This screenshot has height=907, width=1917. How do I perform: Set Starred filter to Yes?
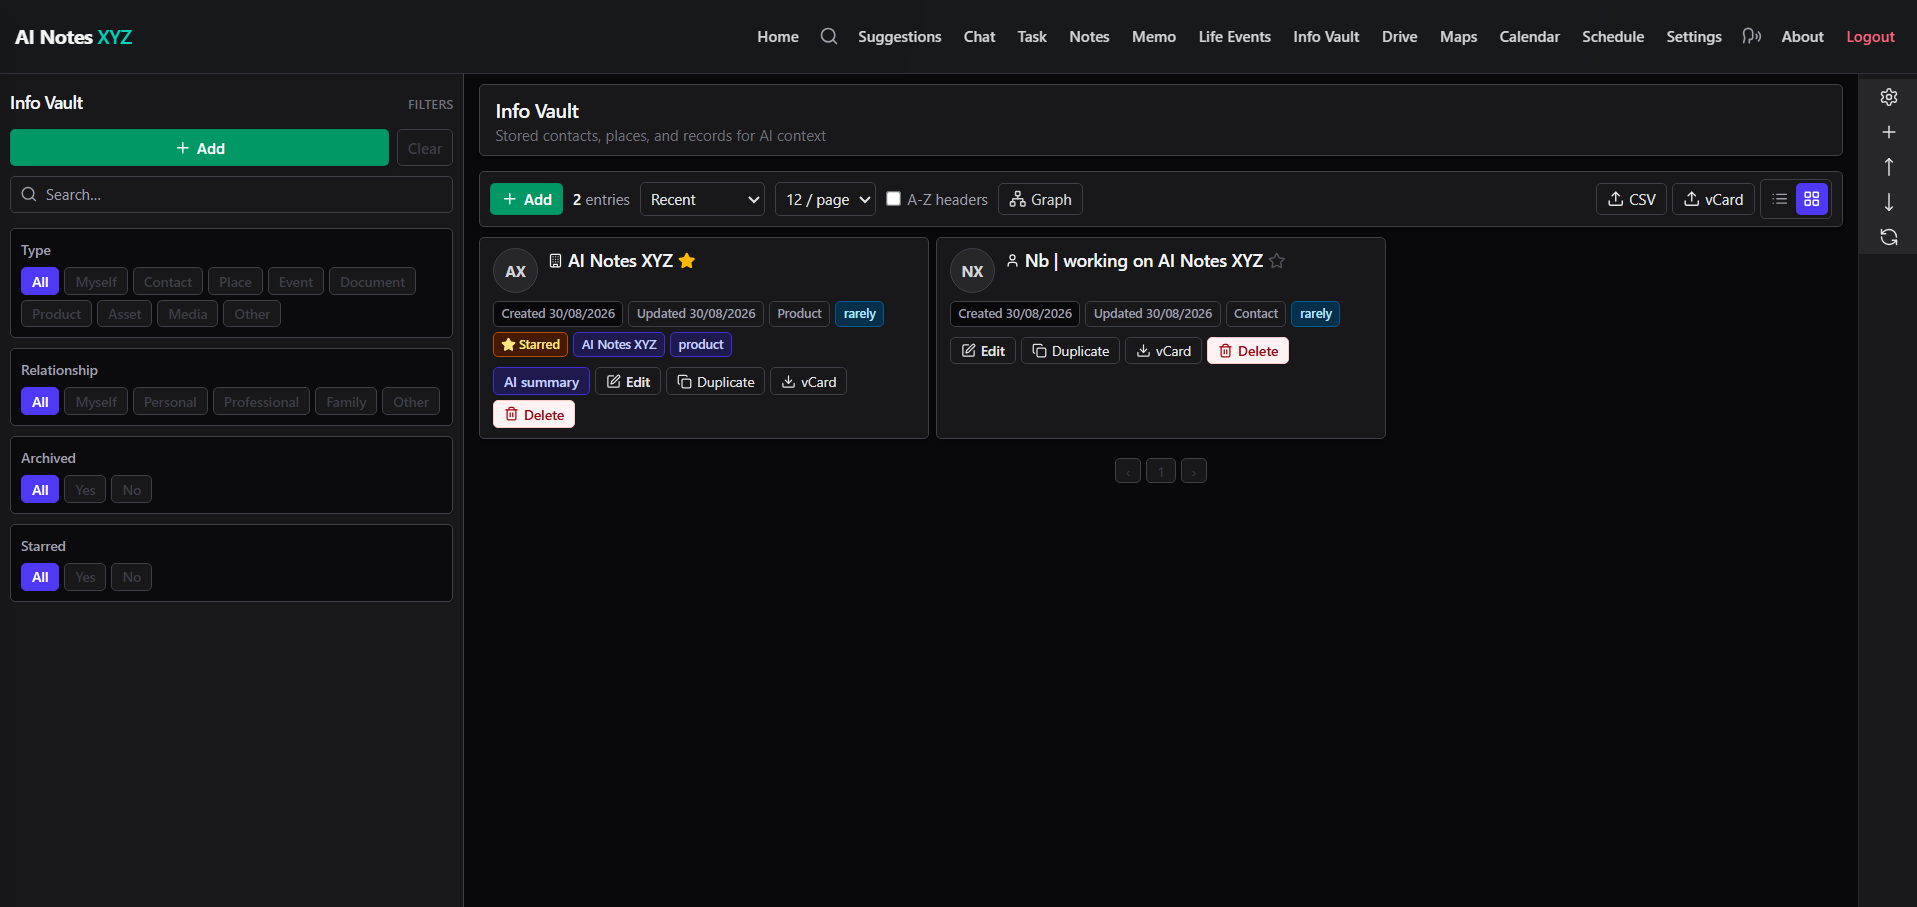85,577
